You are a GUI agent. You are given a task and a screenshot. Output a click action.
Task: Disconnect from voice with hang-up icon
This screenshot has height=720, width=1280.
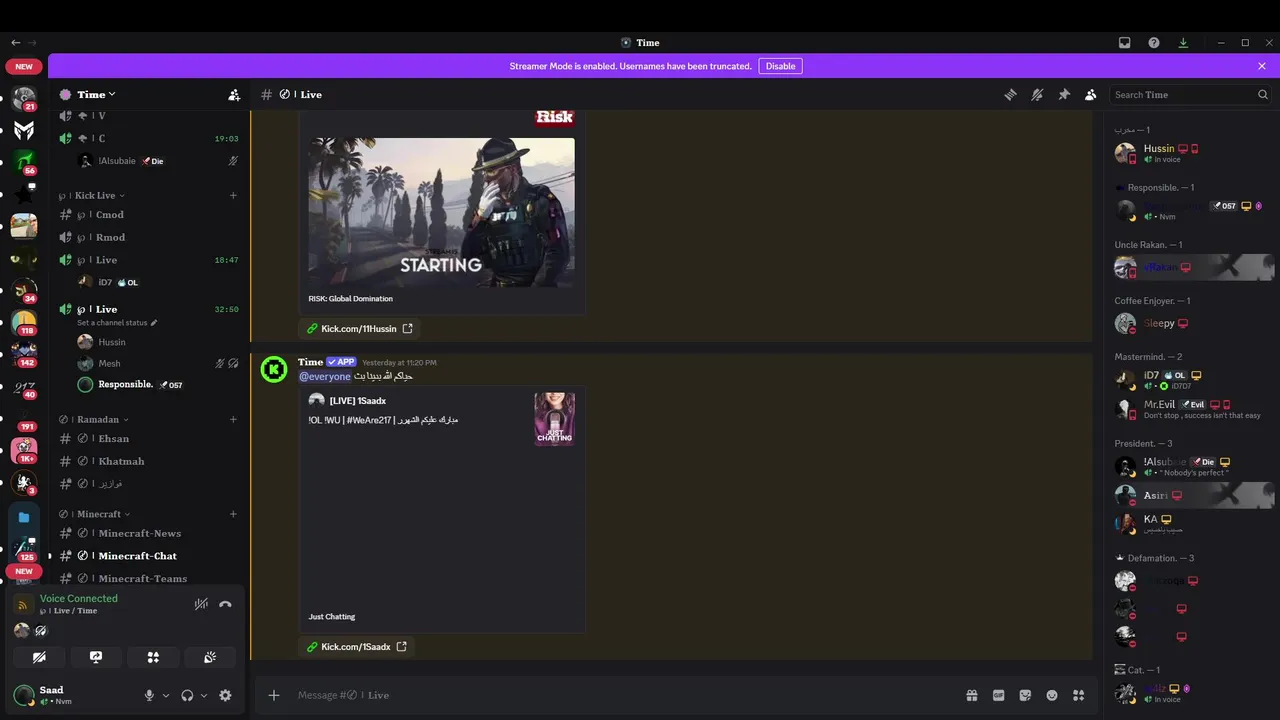[225, 604]
